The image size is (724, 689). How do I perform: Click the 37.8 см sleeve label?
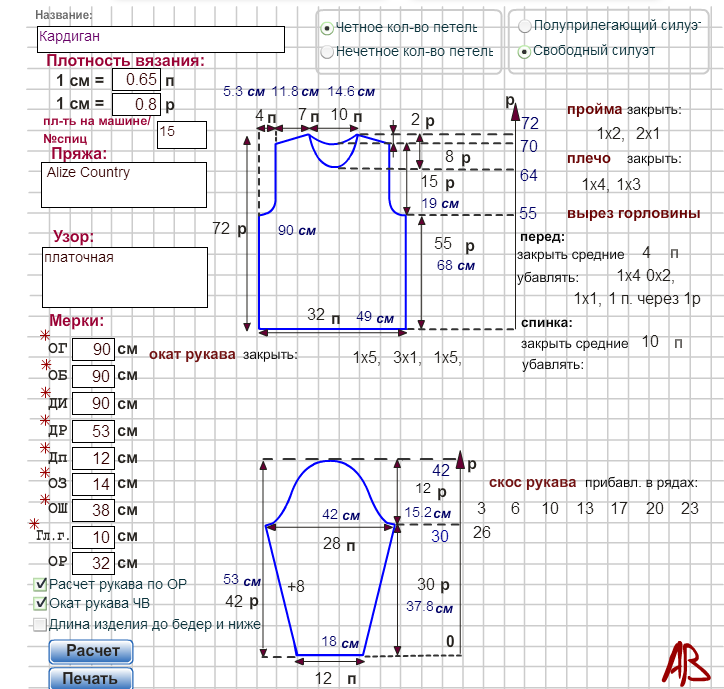point(429,607)
